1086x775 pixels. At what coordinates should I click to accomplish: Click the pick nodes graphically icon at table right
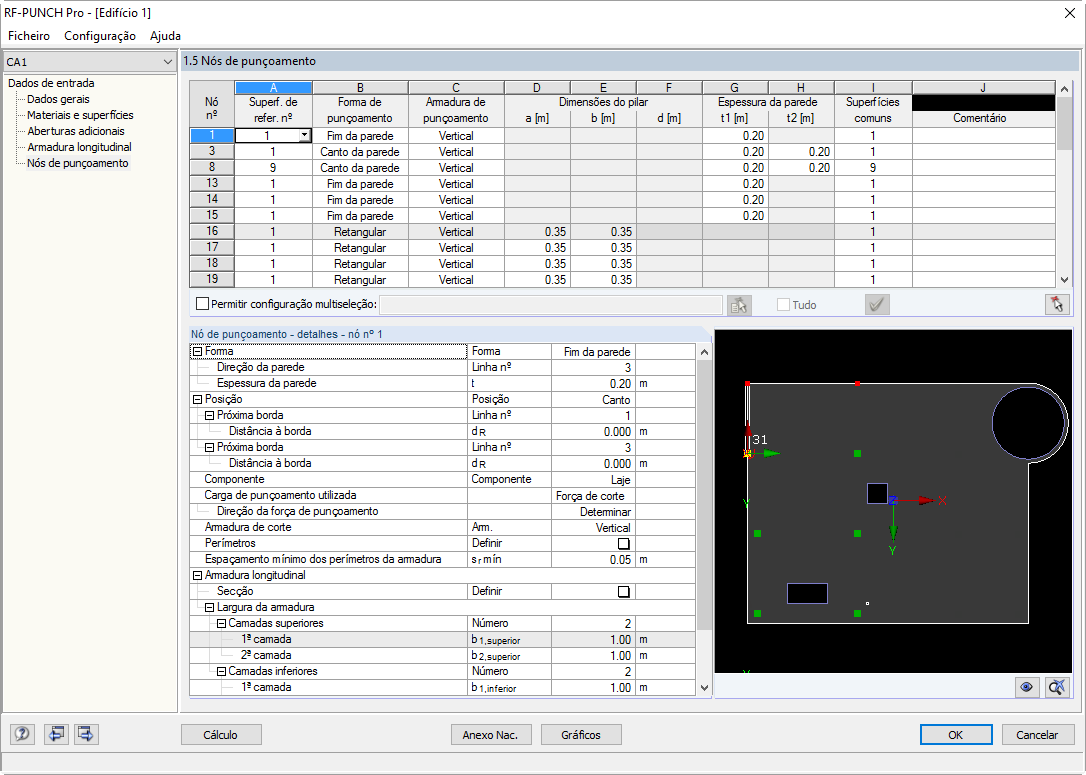[x=1057, y=305]
